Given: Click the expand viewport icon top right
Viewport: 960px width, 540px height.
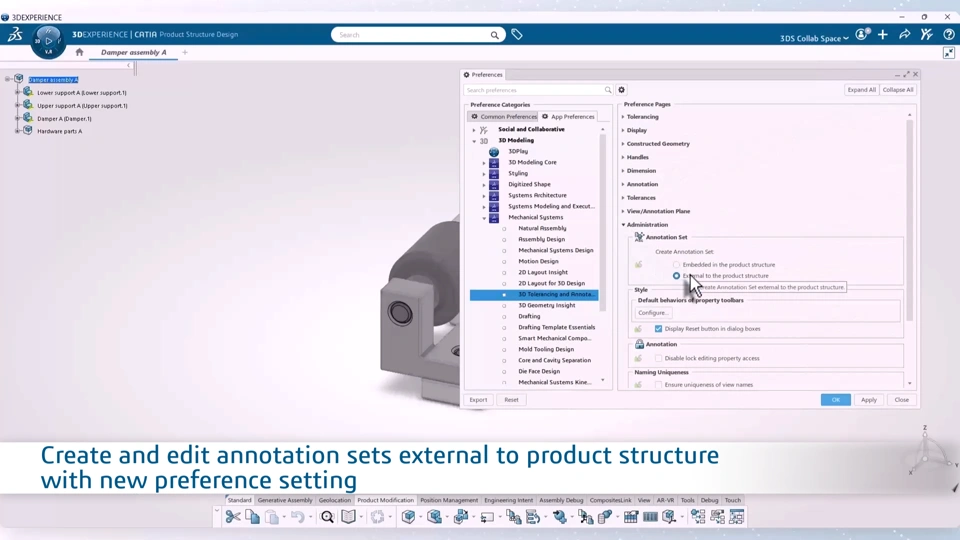Looking at the screenshot, I should click(x=948, y=53).
